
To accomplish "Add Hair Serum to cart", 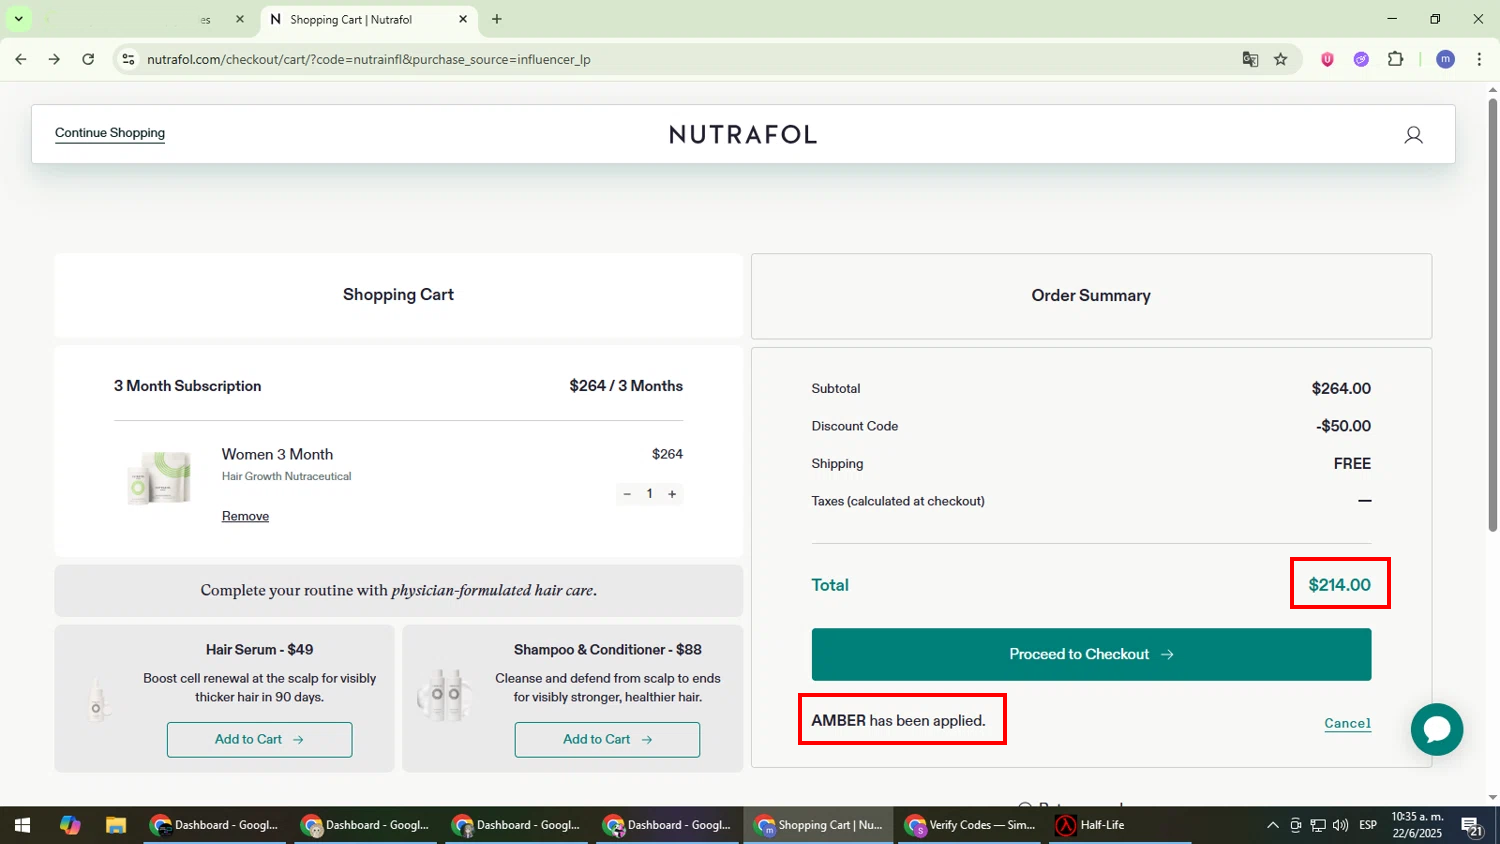I will (x=259, y=740).
